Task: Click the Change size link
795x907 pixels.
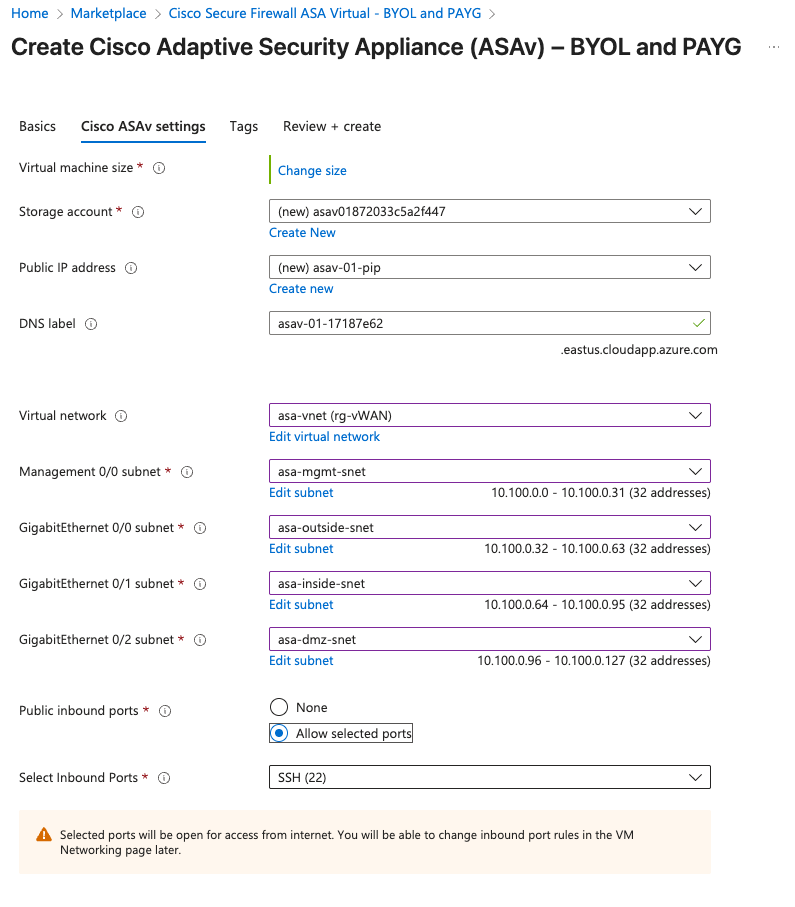Action: coord(312,171)
